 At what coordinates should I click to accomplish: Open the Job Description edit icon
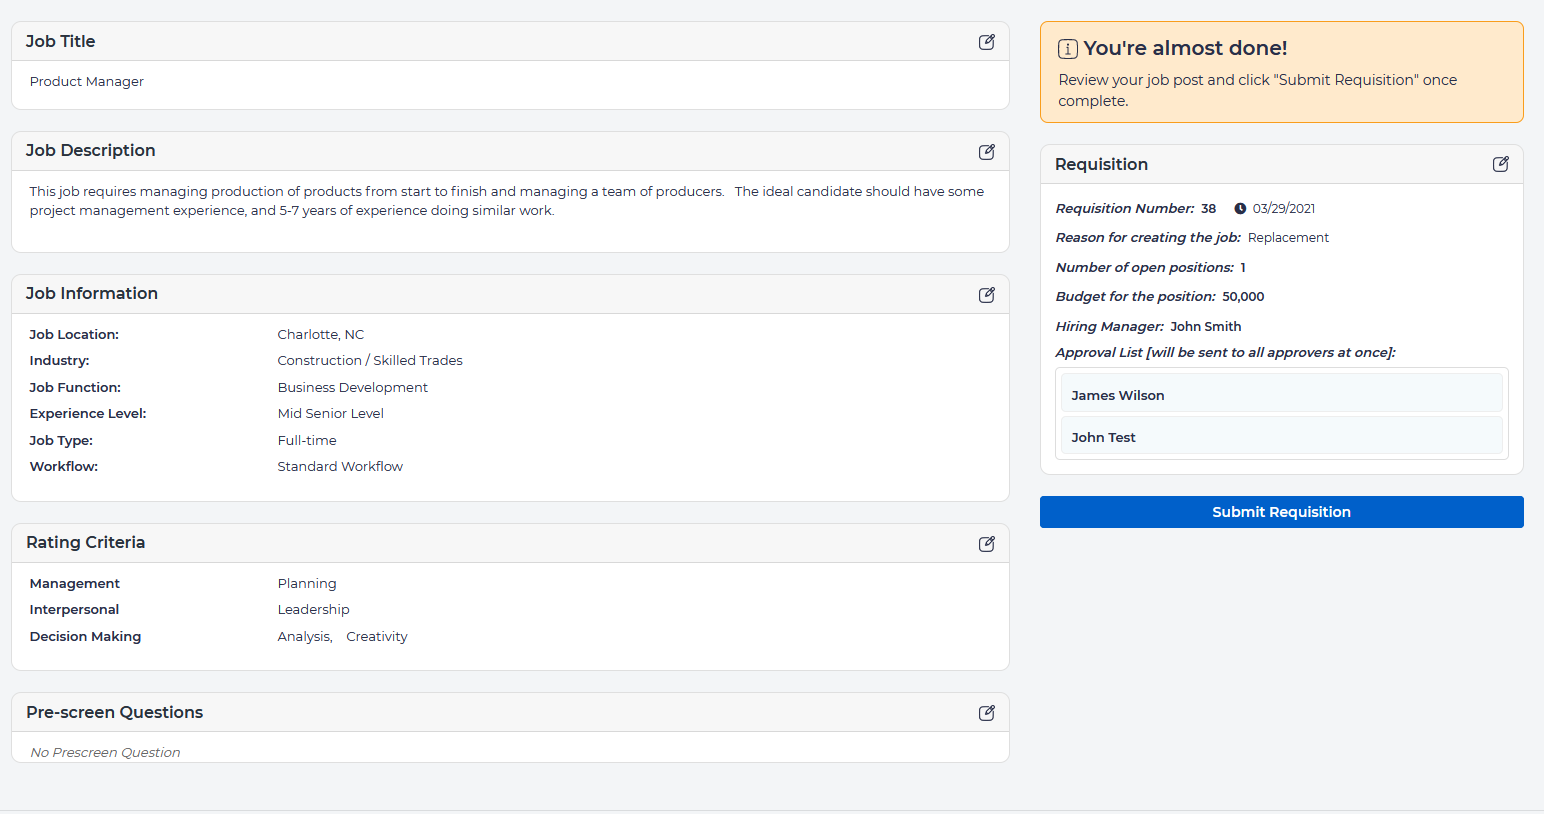click(x=986, y=152)
